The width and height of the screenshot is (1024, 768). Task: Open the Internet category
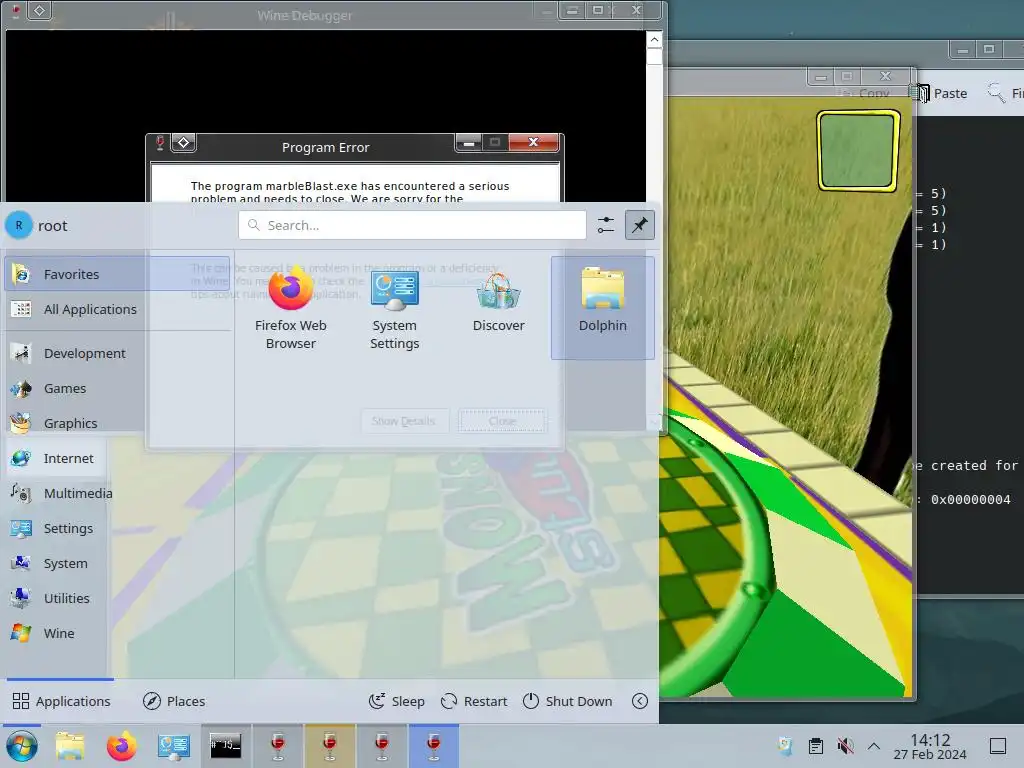[117, 458]
